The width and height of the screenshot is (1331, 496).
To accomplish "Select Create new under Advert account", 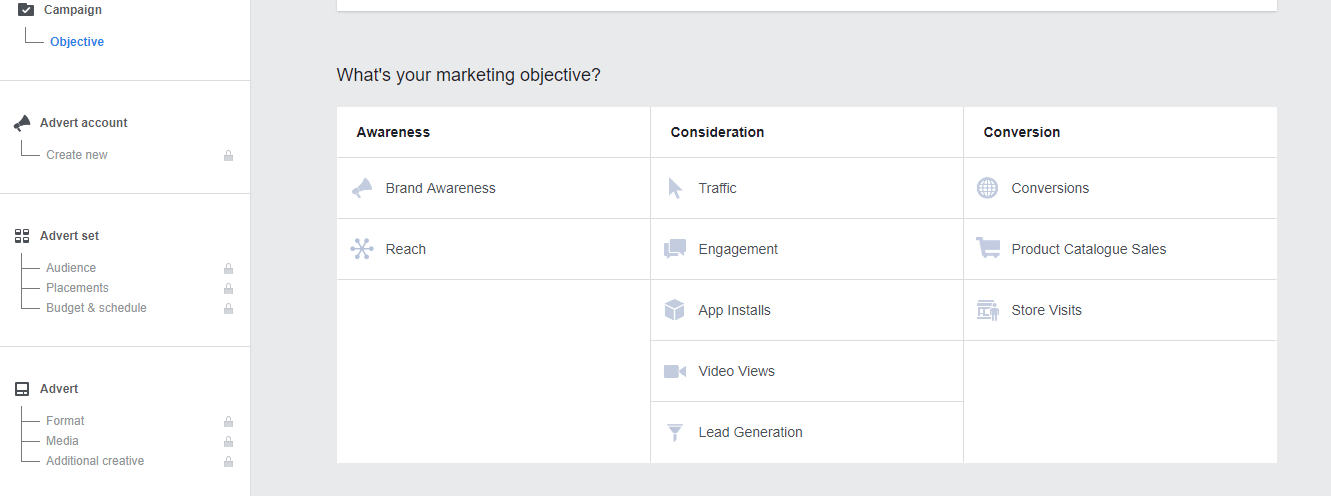I will 77,155.
